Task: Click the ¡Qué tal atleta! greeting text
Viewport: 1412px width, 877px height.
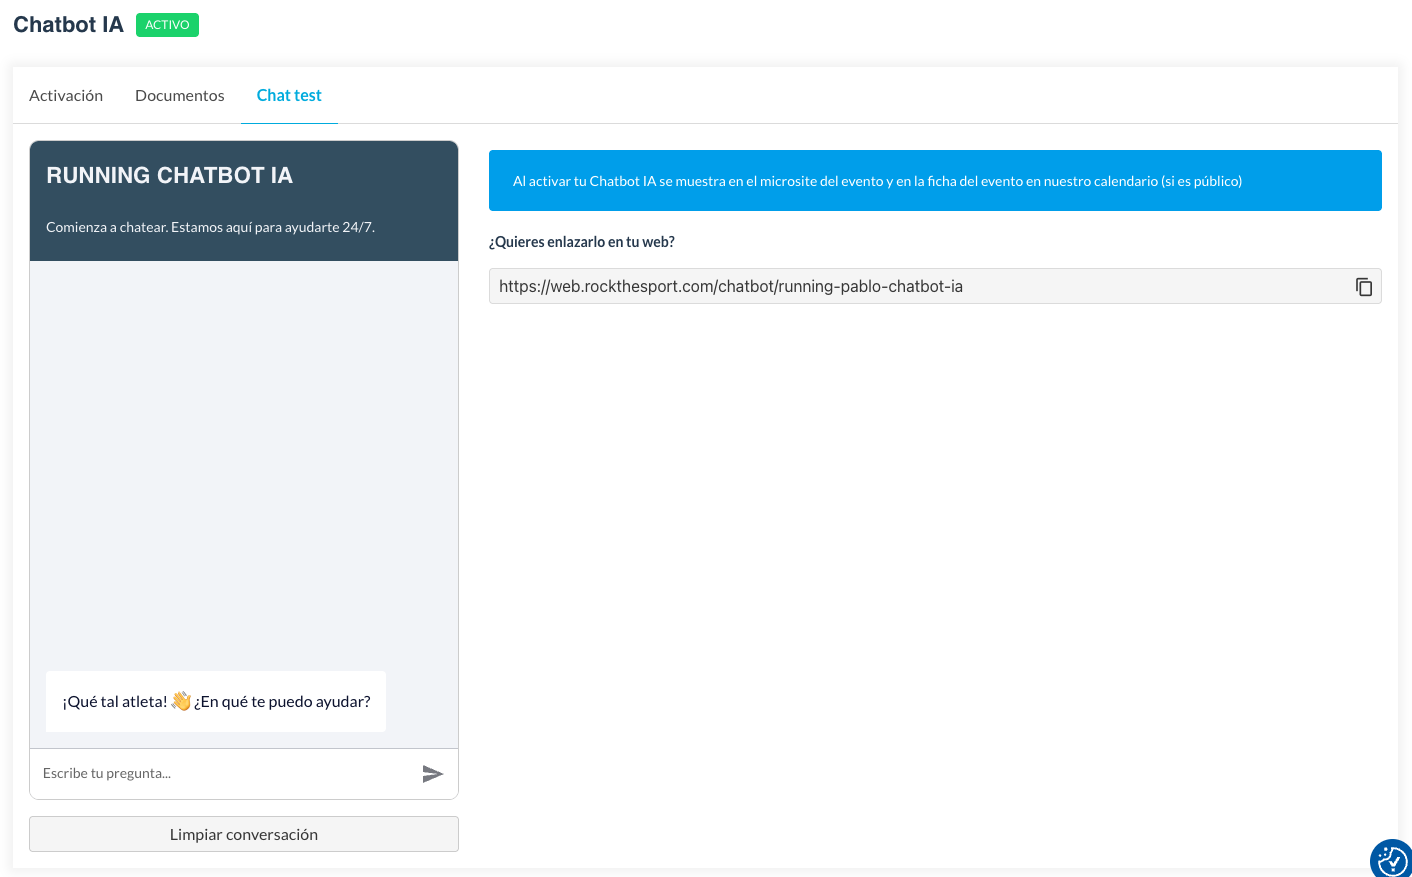Action: tap(115, 702)
